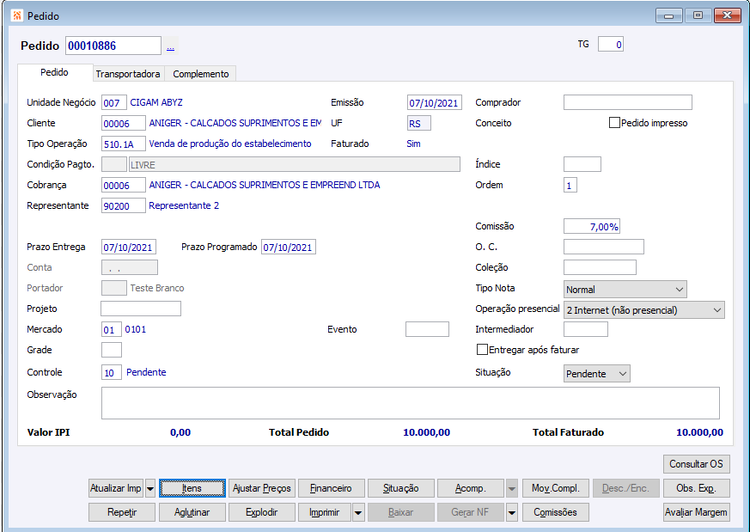The height and width of the screenshot is (532, 750).
Task: Click the Itens button
Action: click(192, 488)
